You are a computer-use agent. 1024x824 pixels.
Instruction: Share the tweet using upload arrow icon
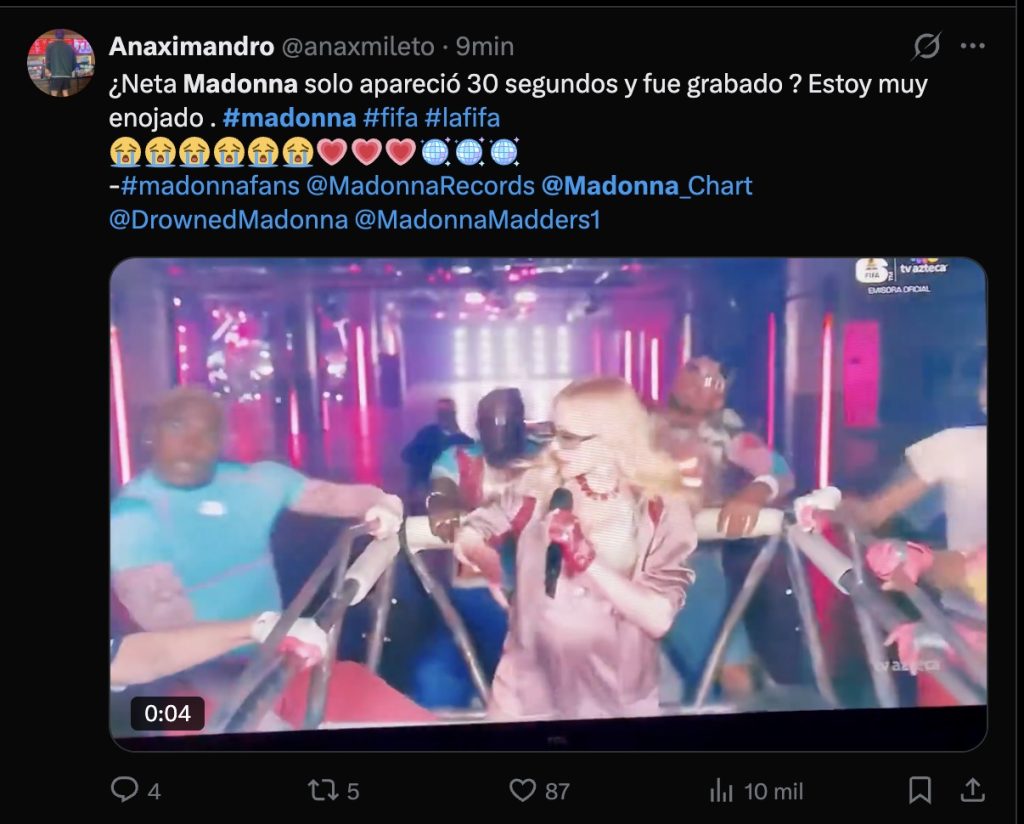(972, 789)
